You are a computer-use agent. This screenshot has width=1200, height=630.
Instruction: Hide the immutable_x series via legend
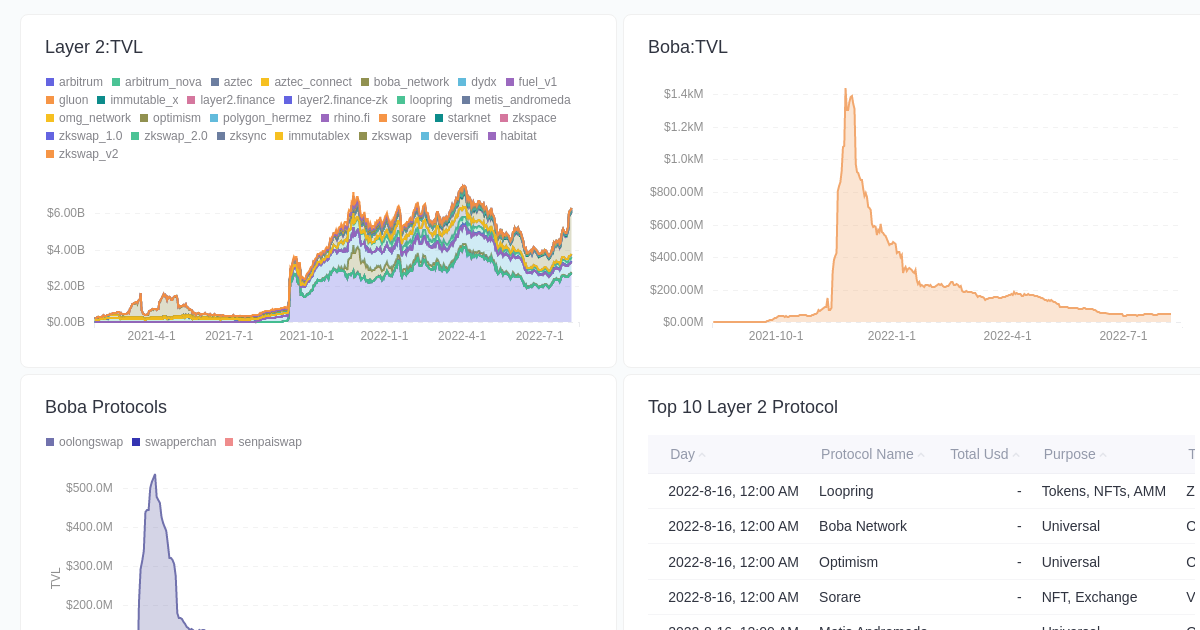(x=142, y=100)
